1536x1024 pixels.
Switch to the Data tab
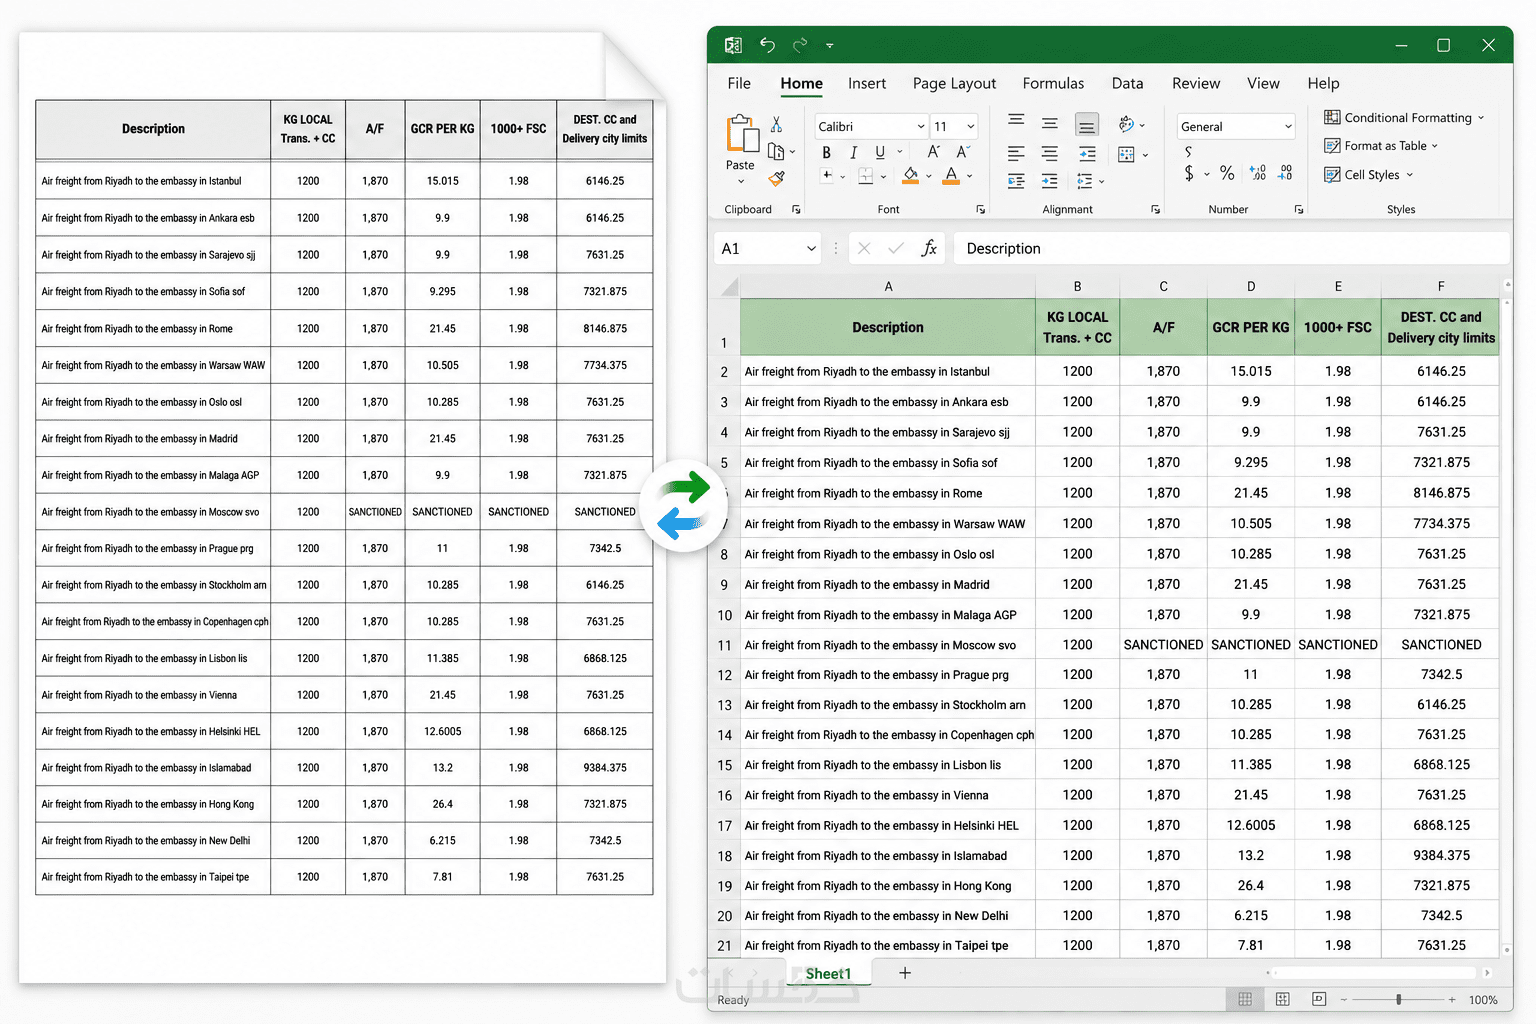point(1127,84)
